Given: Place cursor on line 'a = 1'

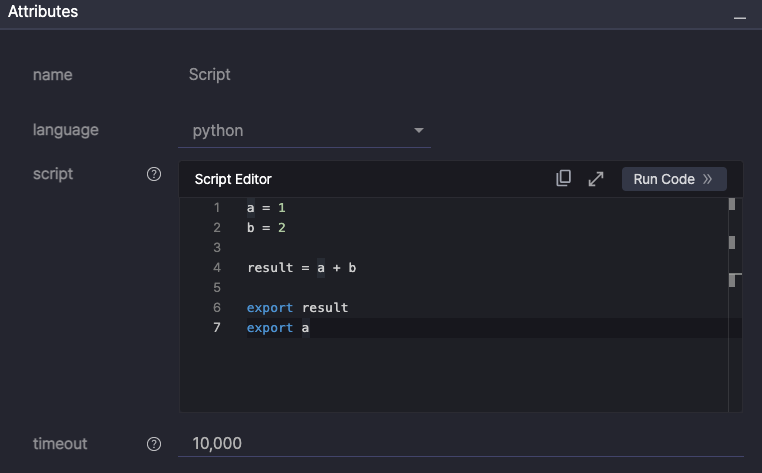Looking at the screenshot, I should (x=266, y=208).
